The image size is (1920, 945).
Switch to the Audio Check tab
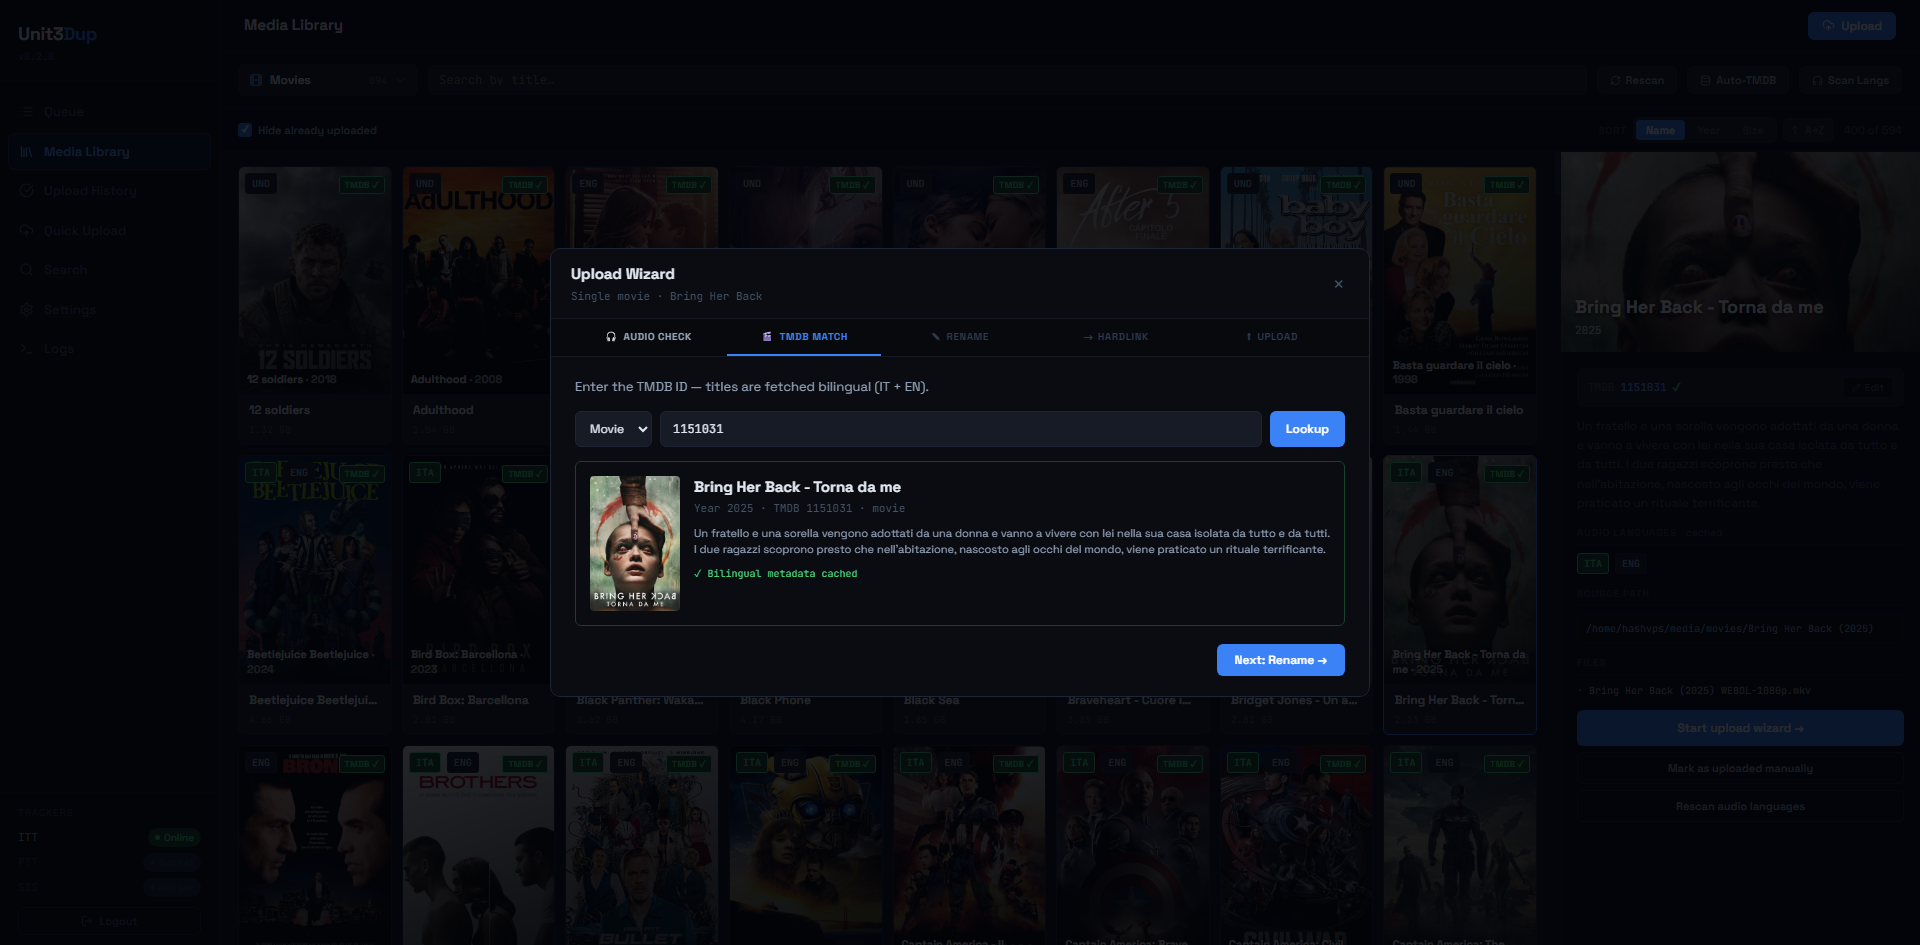click(649, 337)
